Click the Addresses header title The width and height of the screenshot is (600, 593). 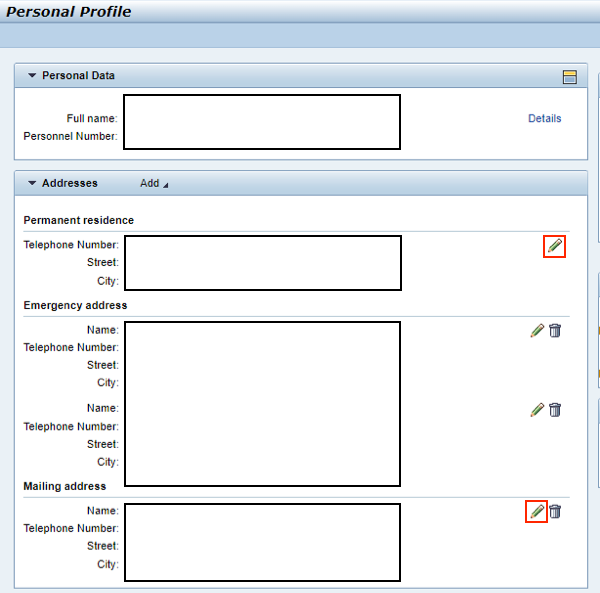70,183
